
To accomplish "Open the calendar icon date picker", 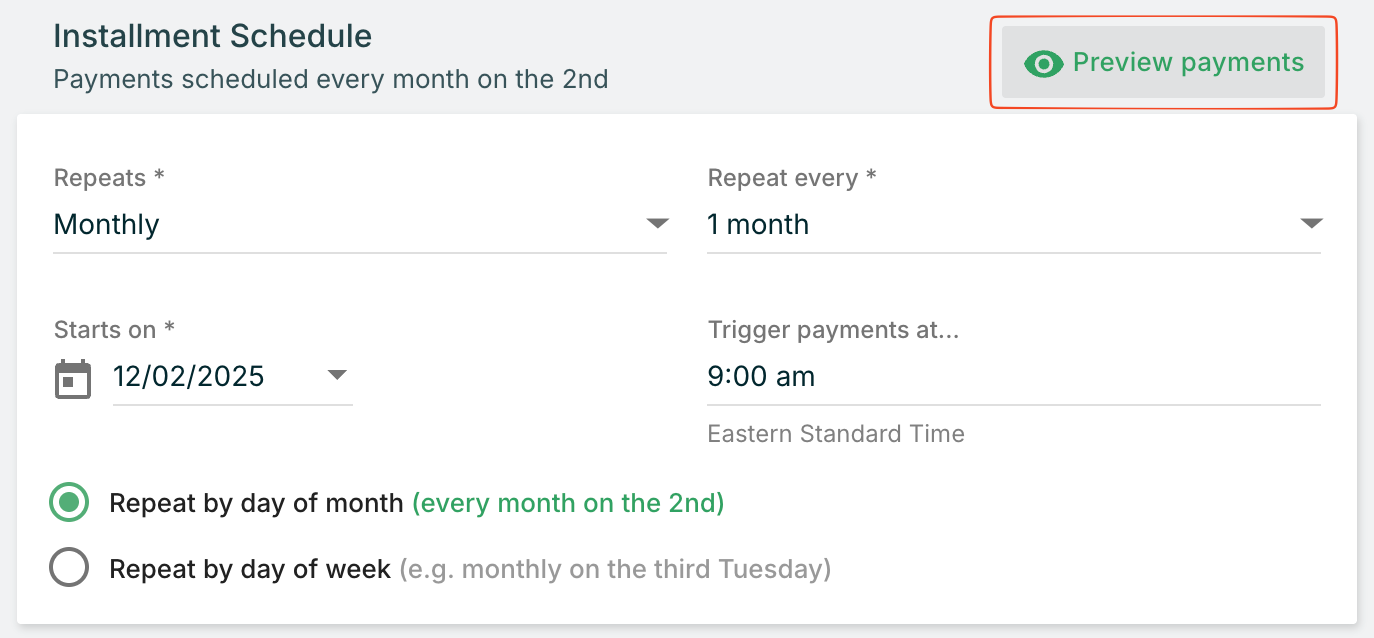I will coord(72,379).
